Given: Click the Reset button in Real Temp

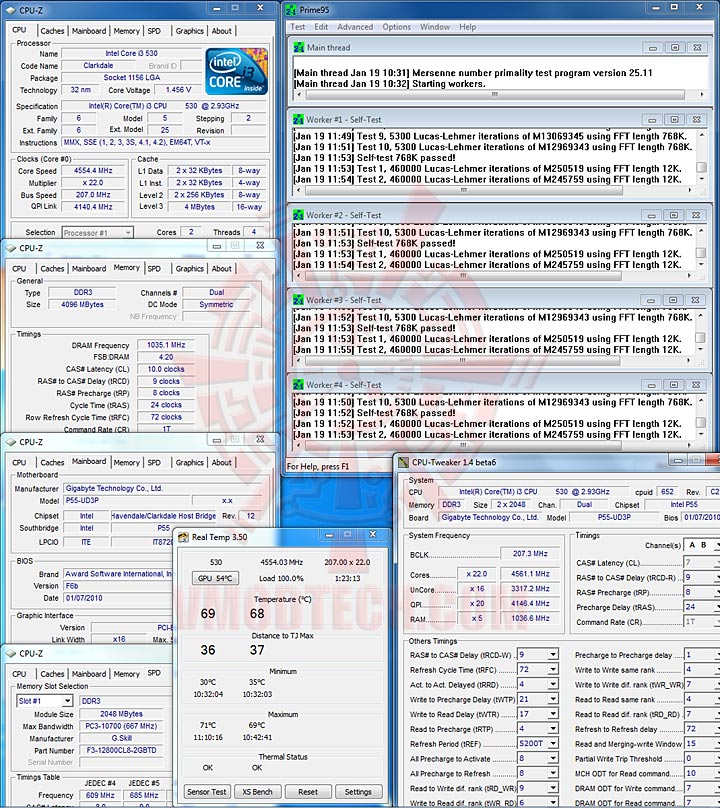Looking at the screenshot, I should point(308,792).
